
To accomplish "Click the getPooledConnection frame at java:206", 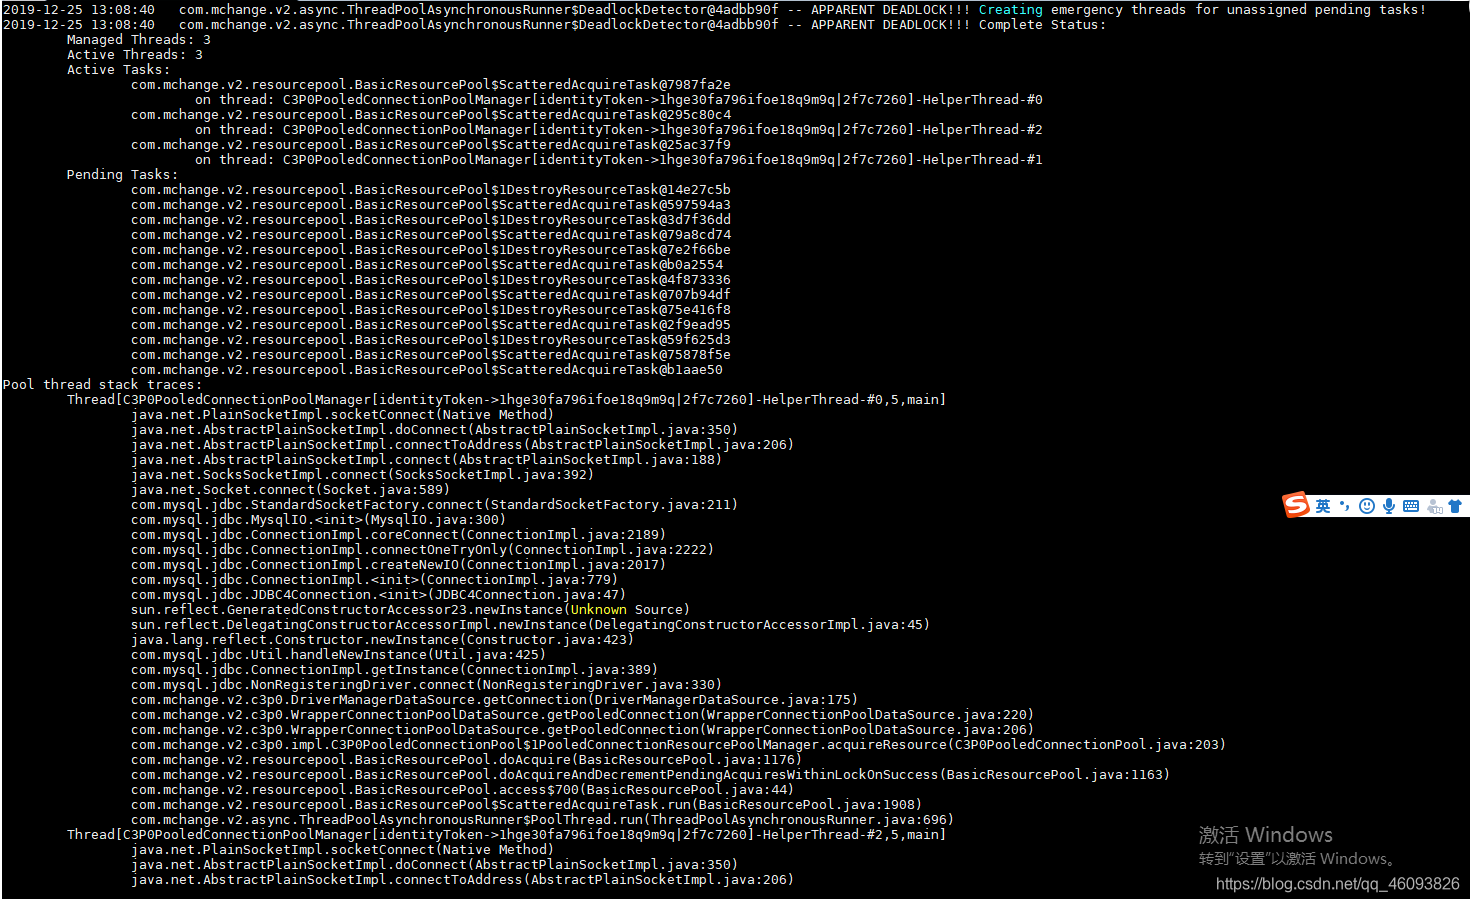I will tap(582, 730).
